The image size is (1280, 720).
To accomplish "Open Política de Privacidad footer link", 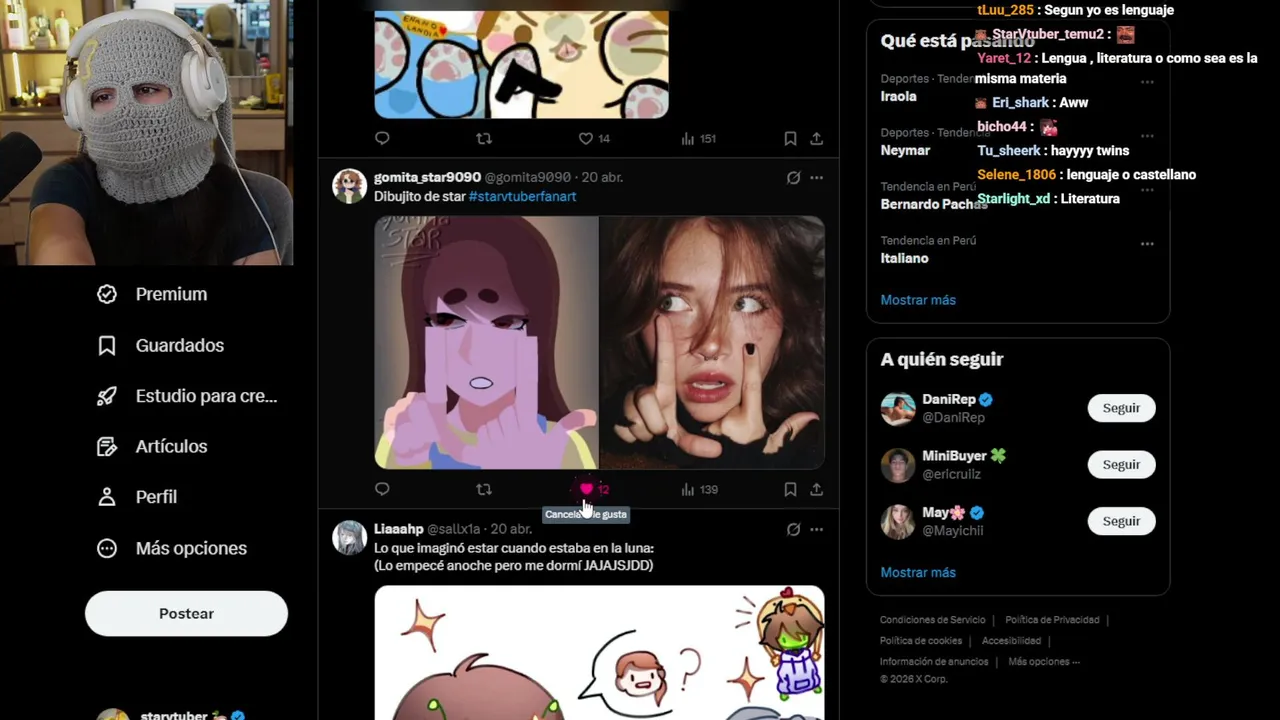I will point(1052,620).
